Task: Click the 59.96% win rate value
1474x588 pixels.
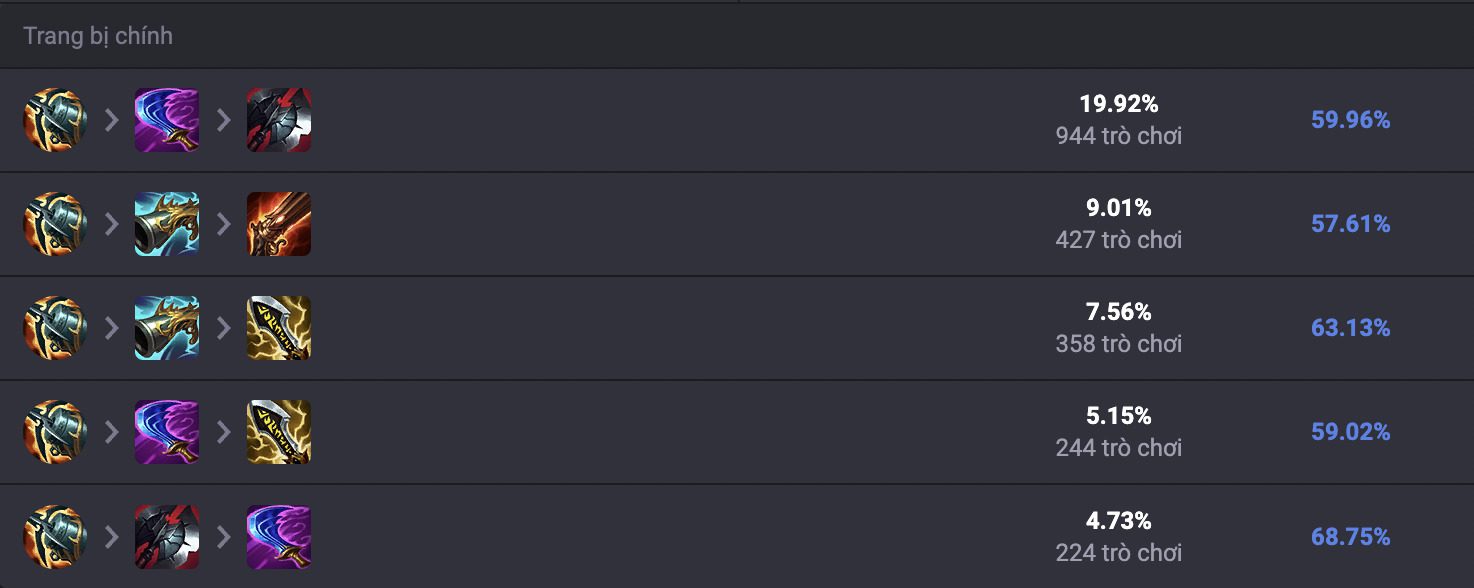Action: tap(1350, 120)
